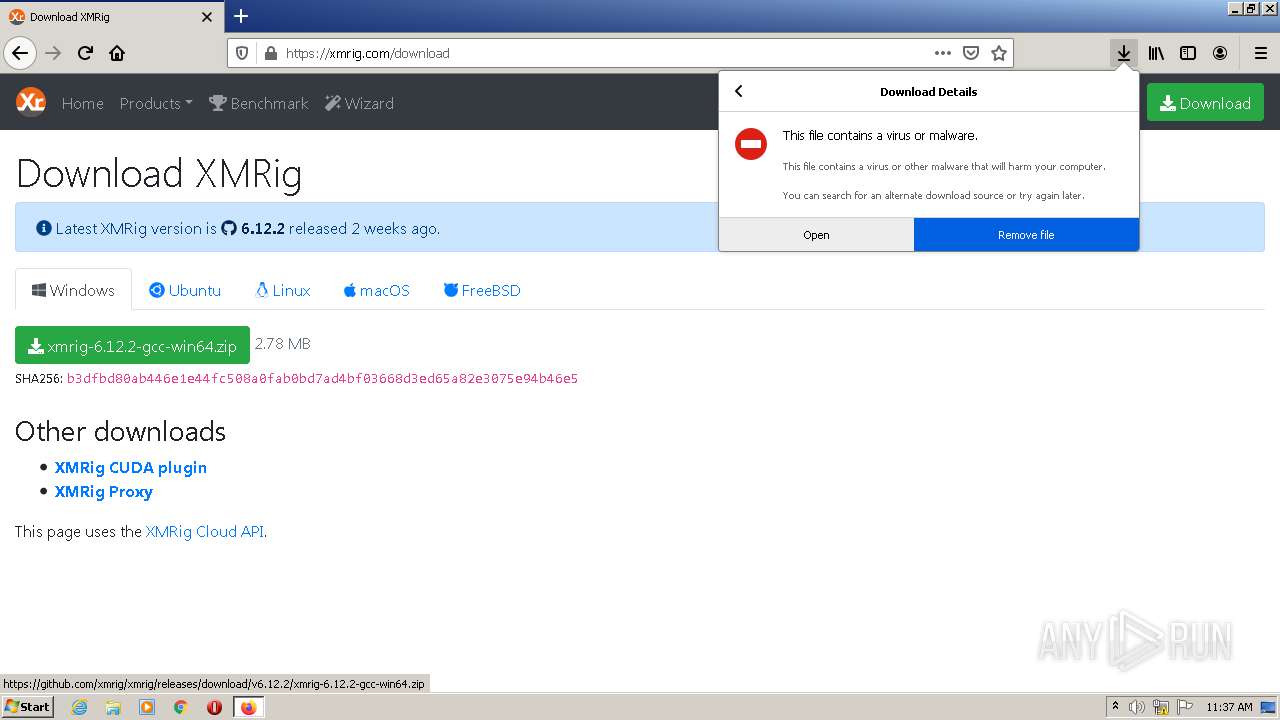Open Windows Explorer from taskbar

tap(113, 707)
